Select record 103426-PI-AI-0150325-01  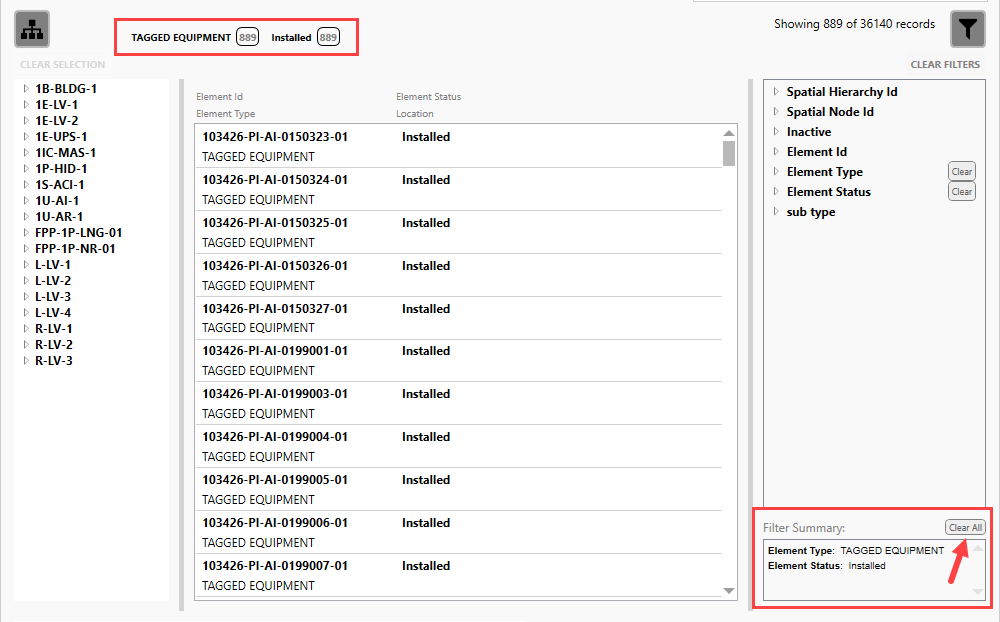pyautogui.click(x=459, y=232)
